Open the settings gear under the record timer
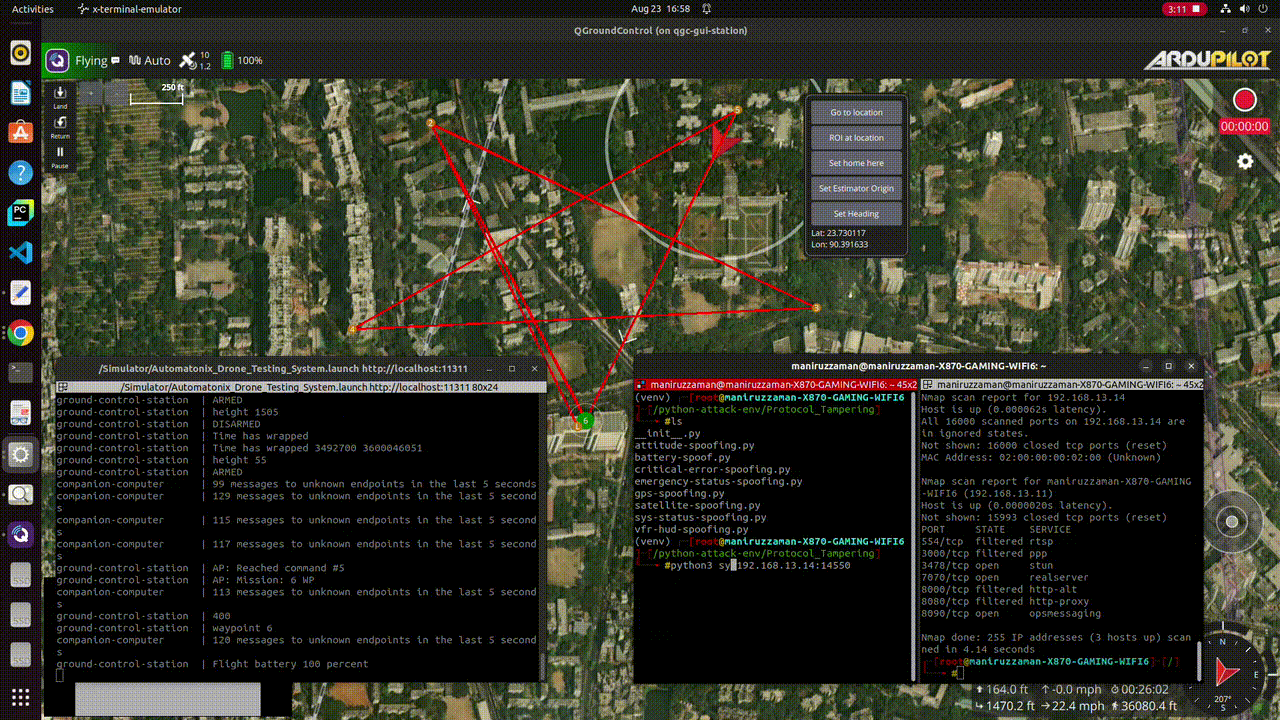The height and width of the screenshot is (720, 1280). (1245, 161)
